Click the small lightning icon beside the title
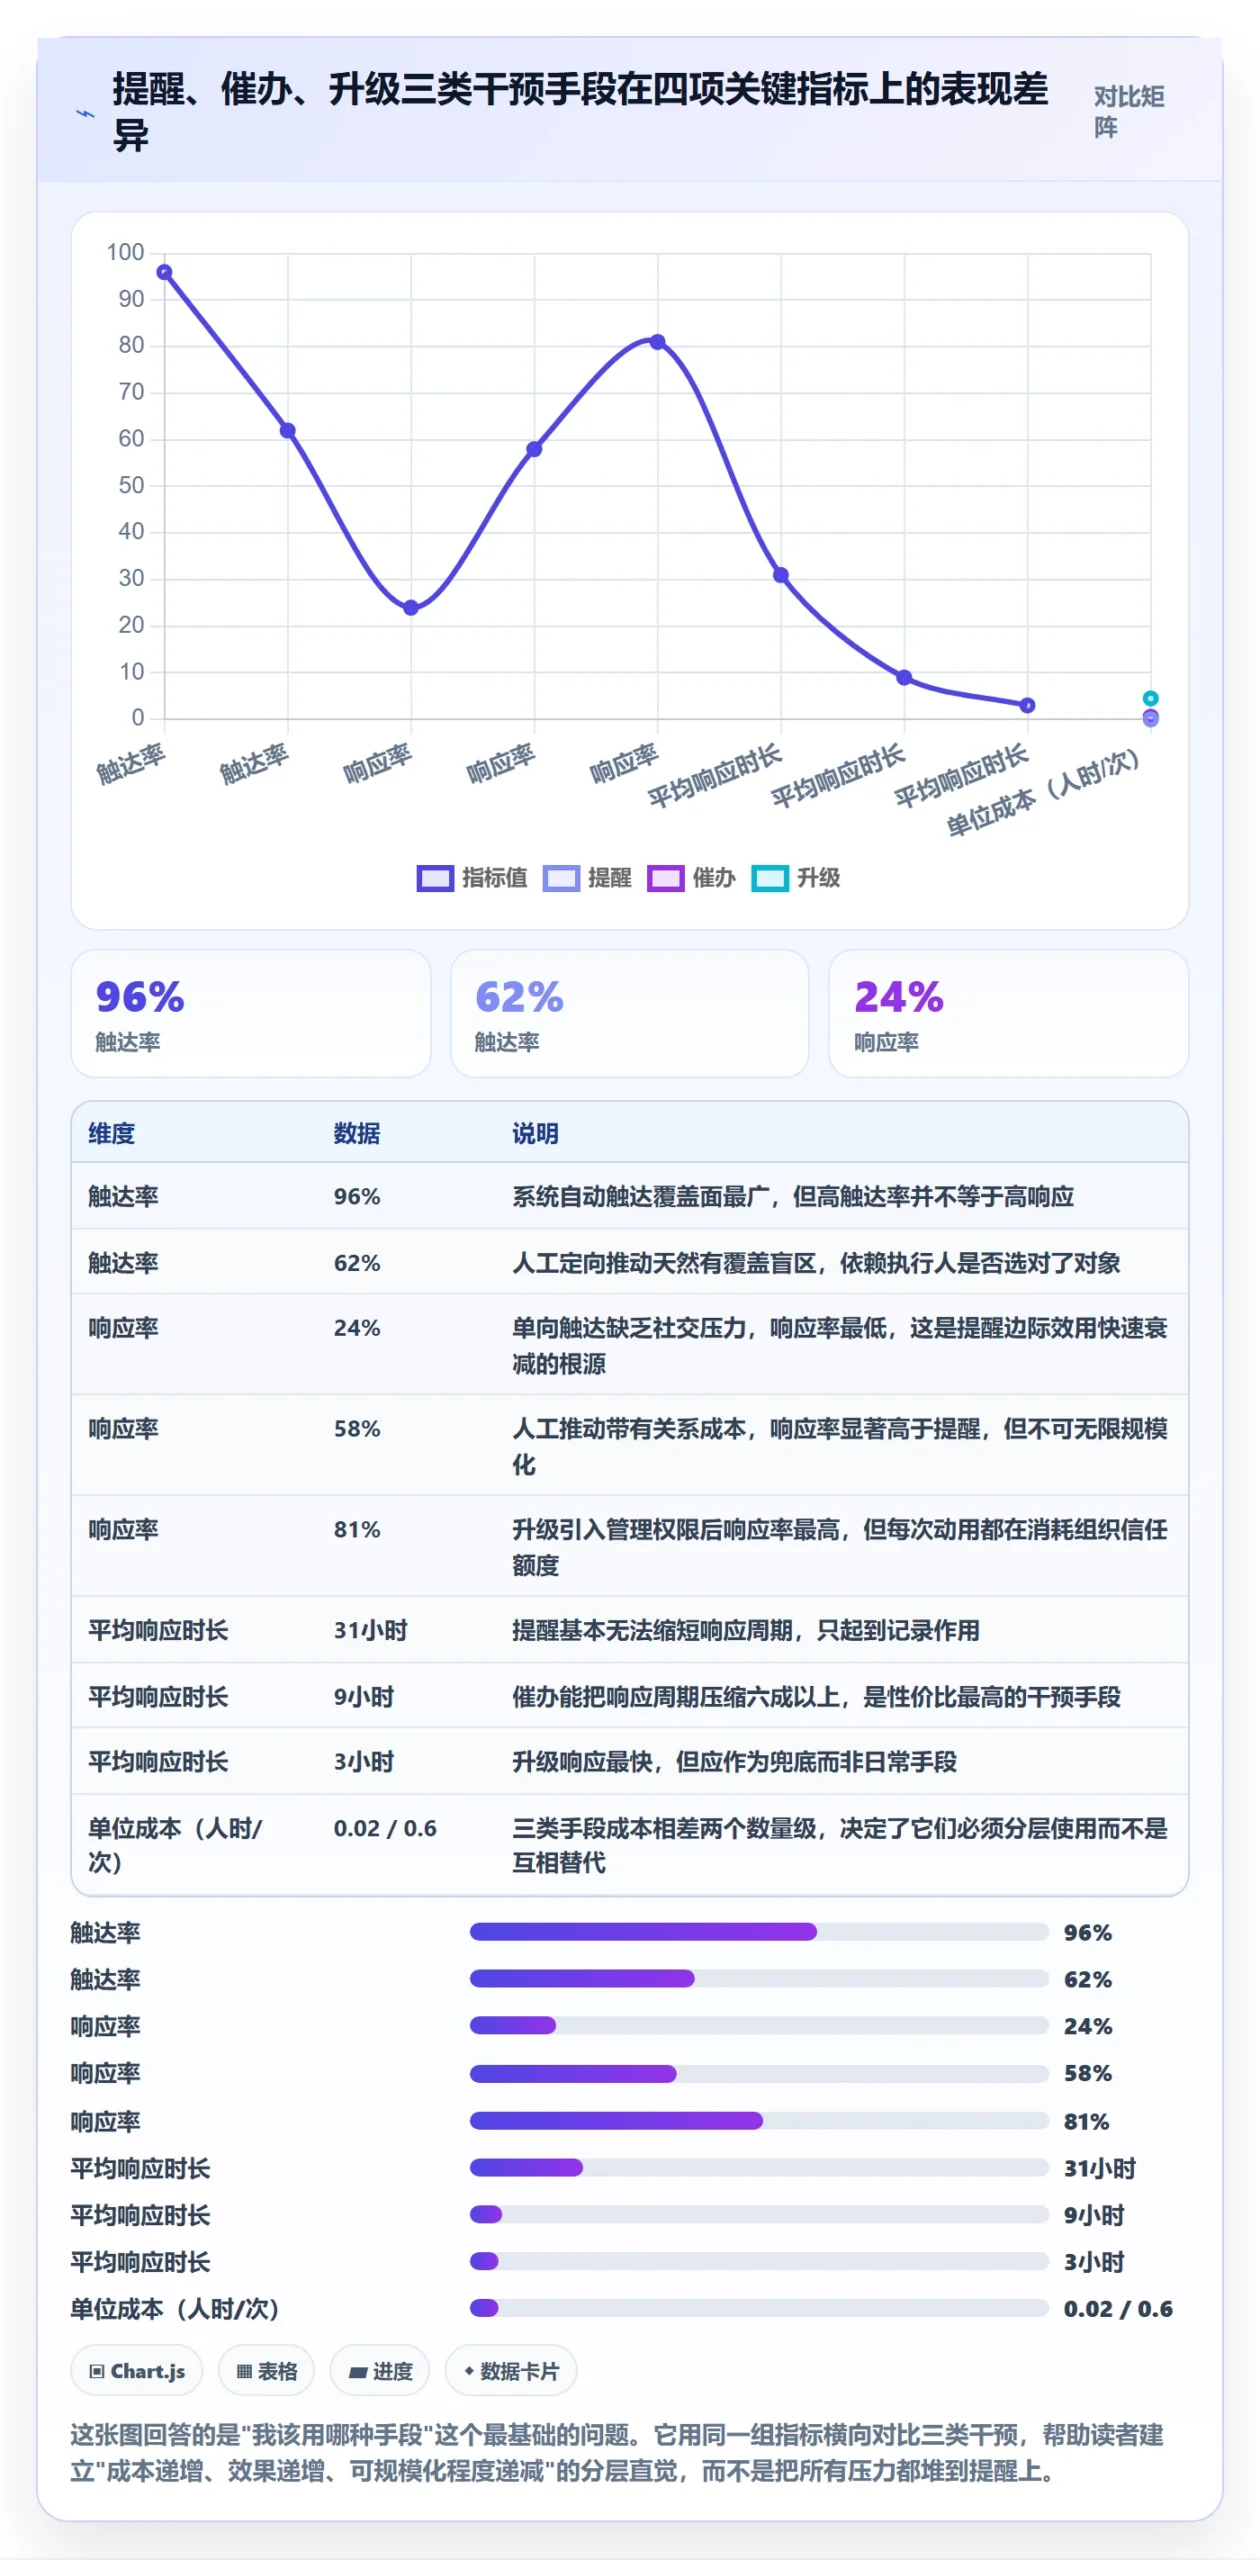Image resolution: width=1260 pixels, height=2560 pixels. [86, 113]
